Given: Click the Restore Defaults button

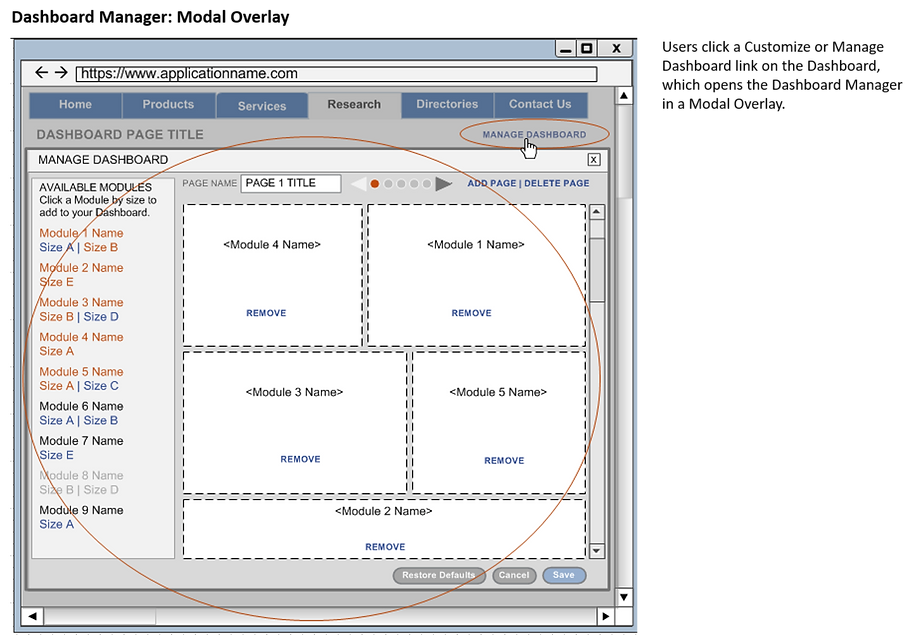Looking at the screenshot, I should point(439,575).
